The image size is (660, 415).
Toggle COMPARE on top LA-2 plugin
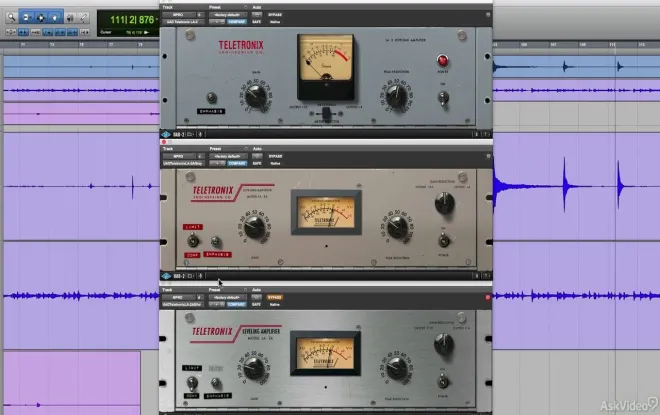(237, 21)
